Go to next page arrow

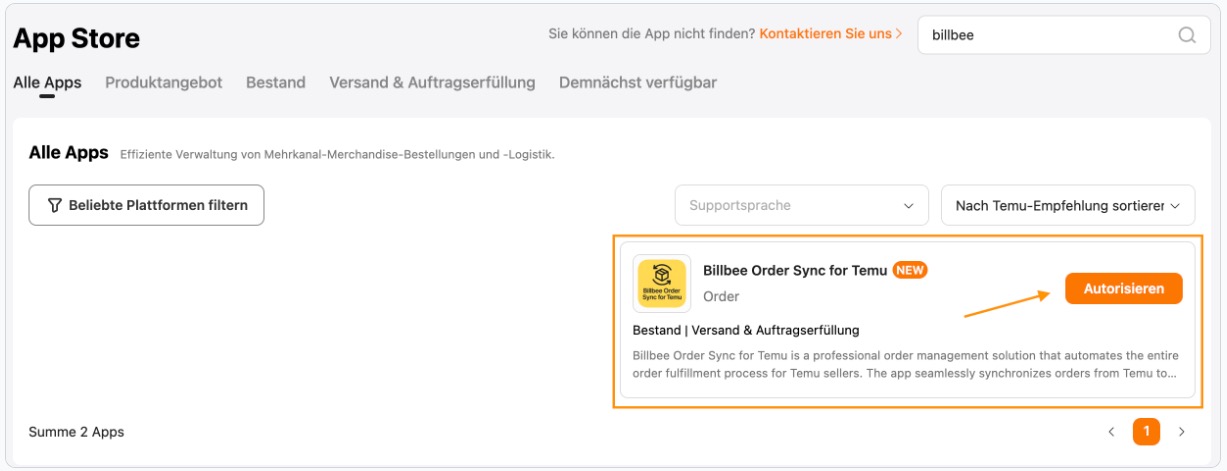click(1181, 432)
